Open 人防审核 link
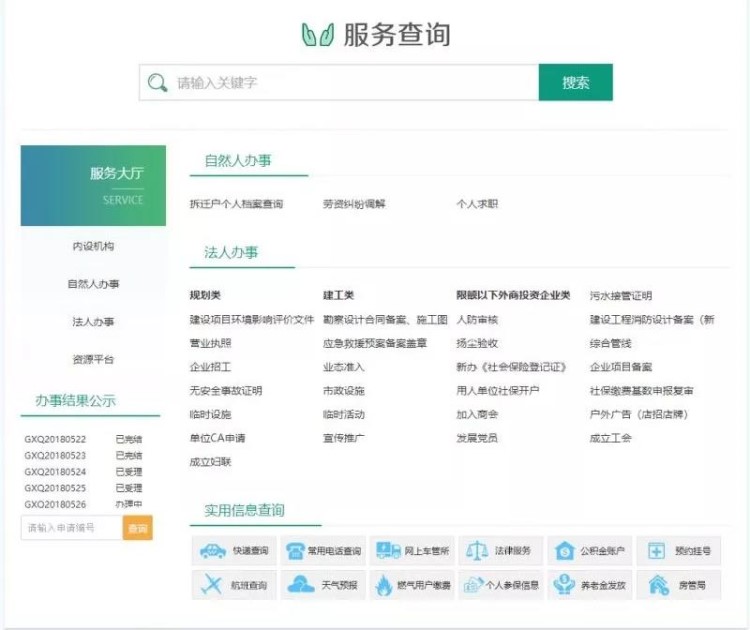 coord(477,320)
